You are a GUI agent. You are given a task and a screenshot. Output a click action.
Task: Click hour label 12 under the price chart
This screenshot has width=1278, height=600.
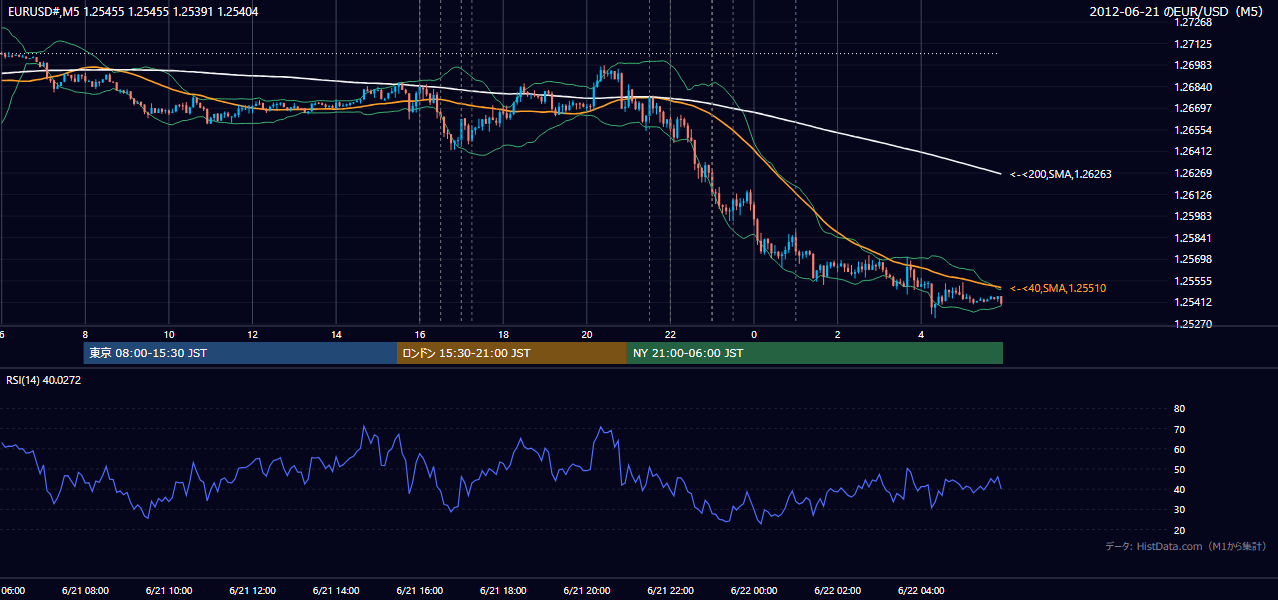[253, 335]
